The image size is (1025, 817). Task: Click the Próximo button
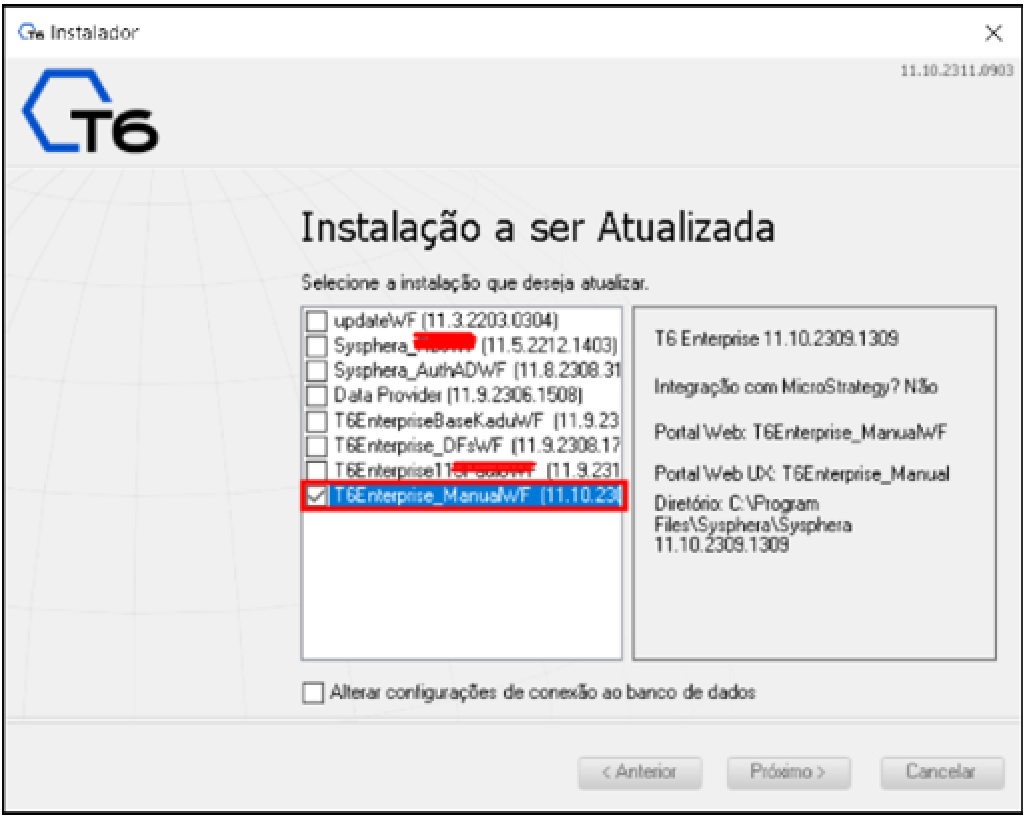788,773
